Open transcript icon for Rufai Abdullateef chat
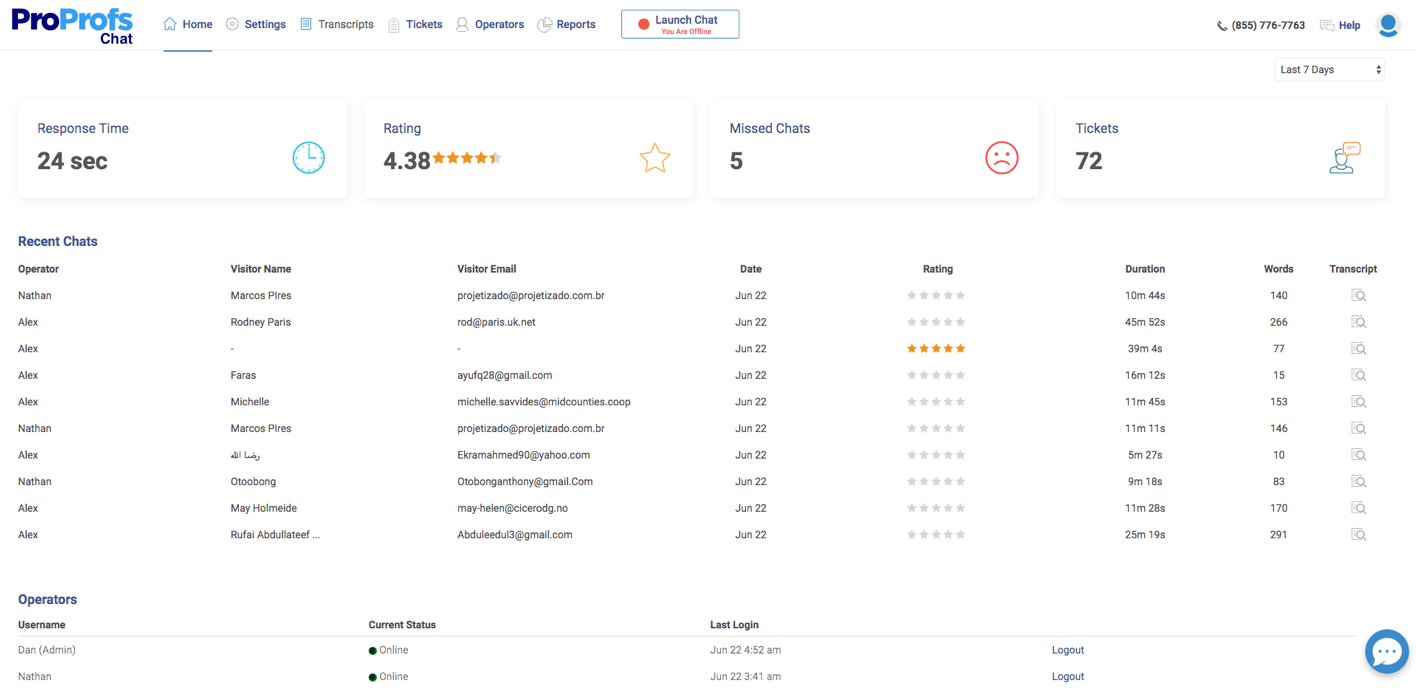Image resolution: width=1416 pixels, height=693 pixels. click(1358, 535)
